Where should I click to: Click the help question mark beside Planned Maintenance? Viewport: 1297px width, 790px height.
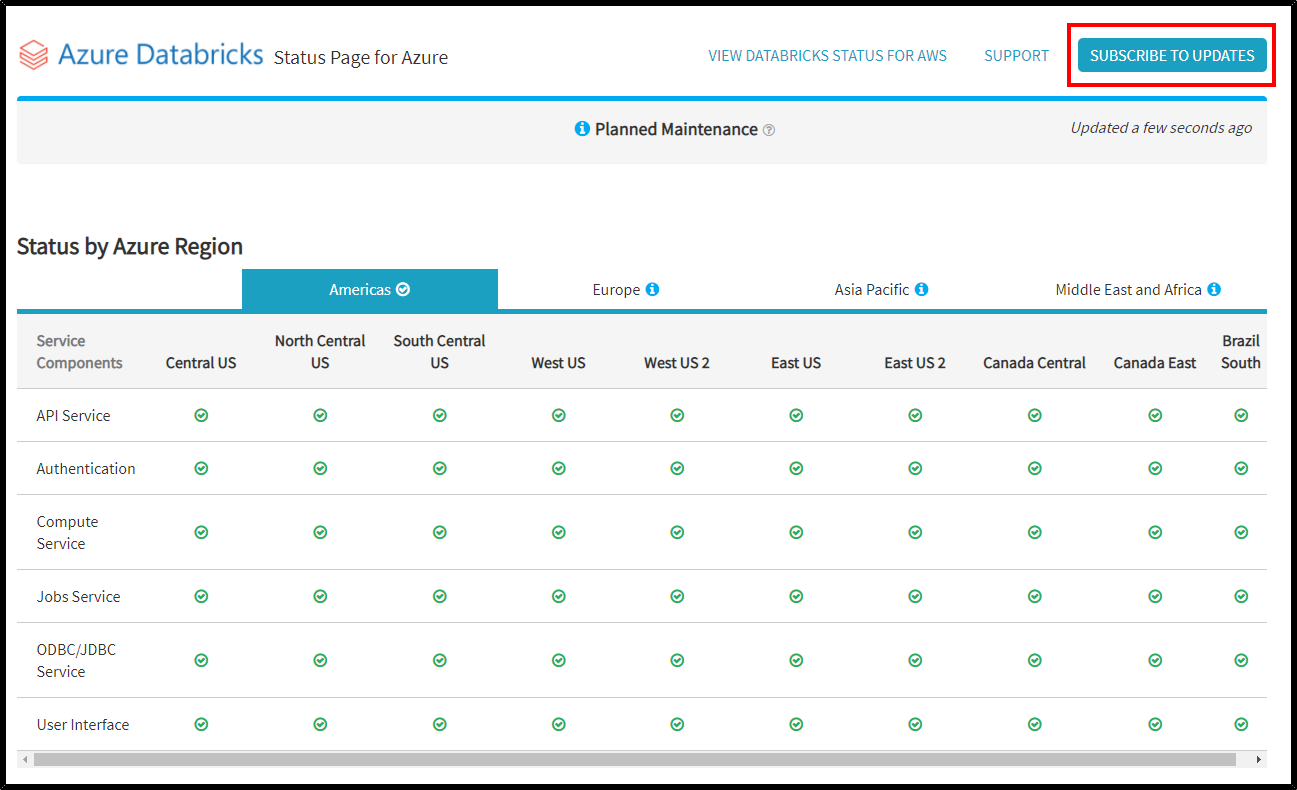point(769,130)
